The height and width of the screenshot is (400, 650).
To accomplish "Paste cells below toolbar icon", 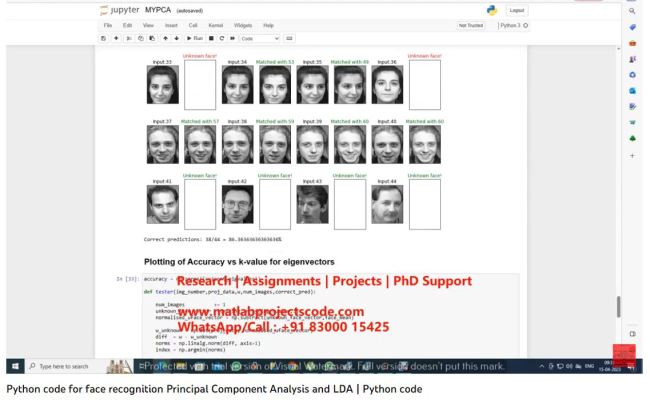I will tap(152, 38).
